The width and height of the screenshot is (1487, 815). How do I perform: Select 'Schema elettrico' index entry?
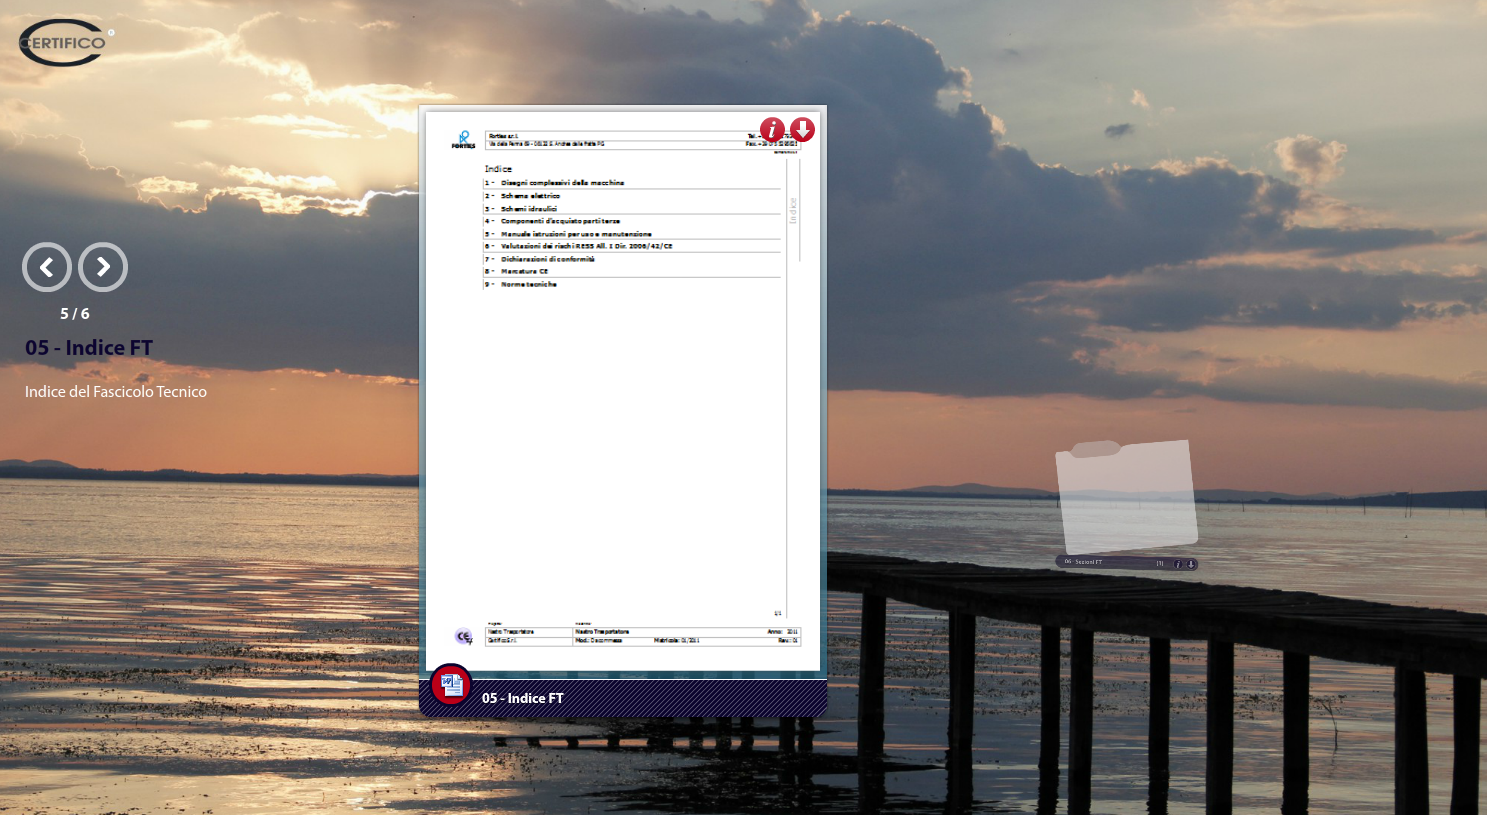tap(530, 196)
